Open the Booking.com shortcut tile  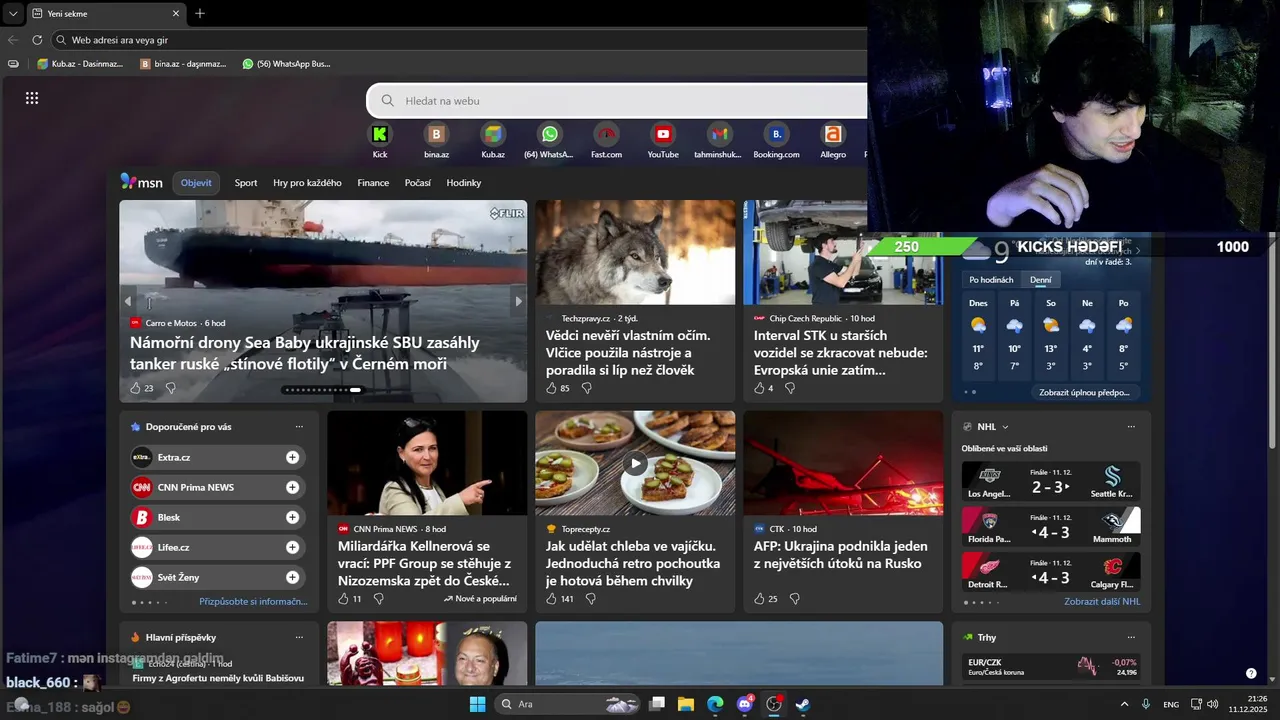click(776, 134)
